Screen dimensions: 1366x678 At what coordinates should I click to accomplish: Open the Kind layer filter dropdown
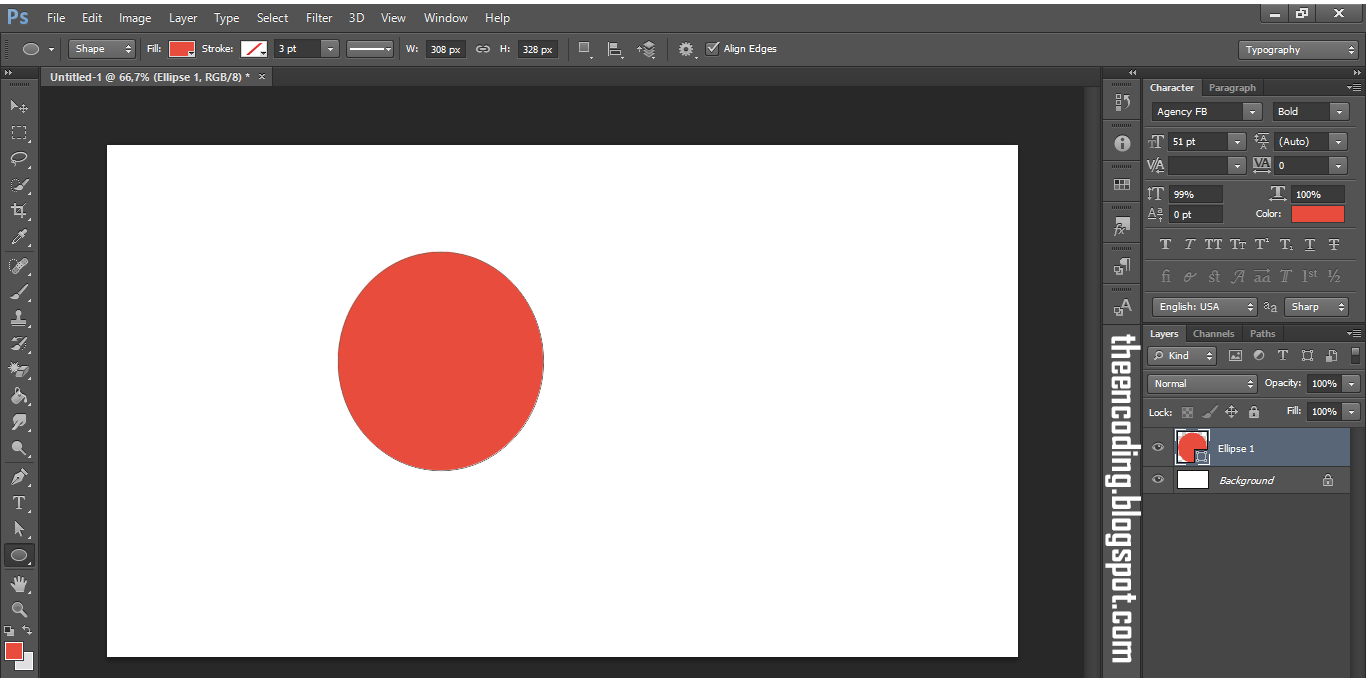[1182, 356]
